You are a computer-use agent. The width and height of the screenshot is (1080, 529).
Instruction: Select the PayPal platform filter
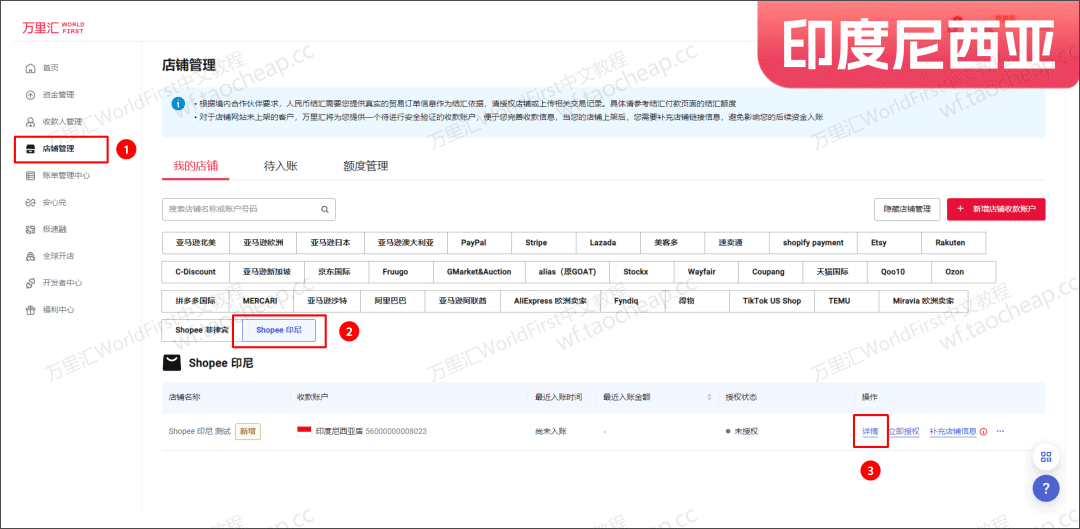click(473, 243)
